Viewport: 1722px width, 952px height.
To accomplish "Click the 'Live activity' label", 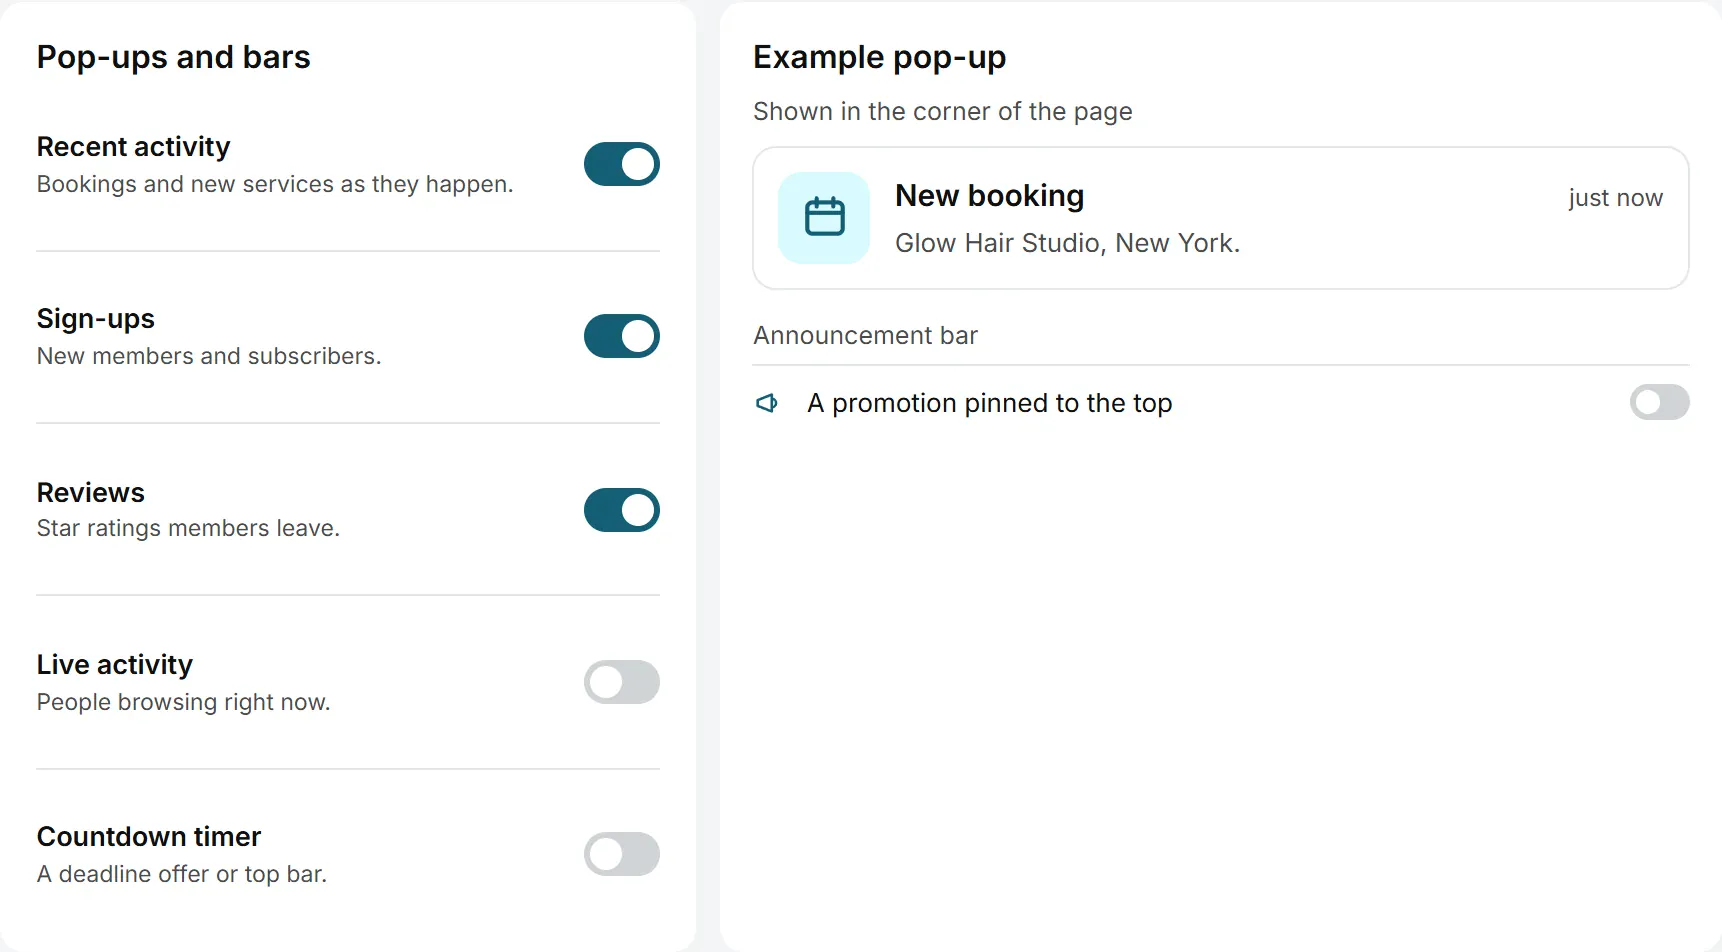I will click(115, 665).
